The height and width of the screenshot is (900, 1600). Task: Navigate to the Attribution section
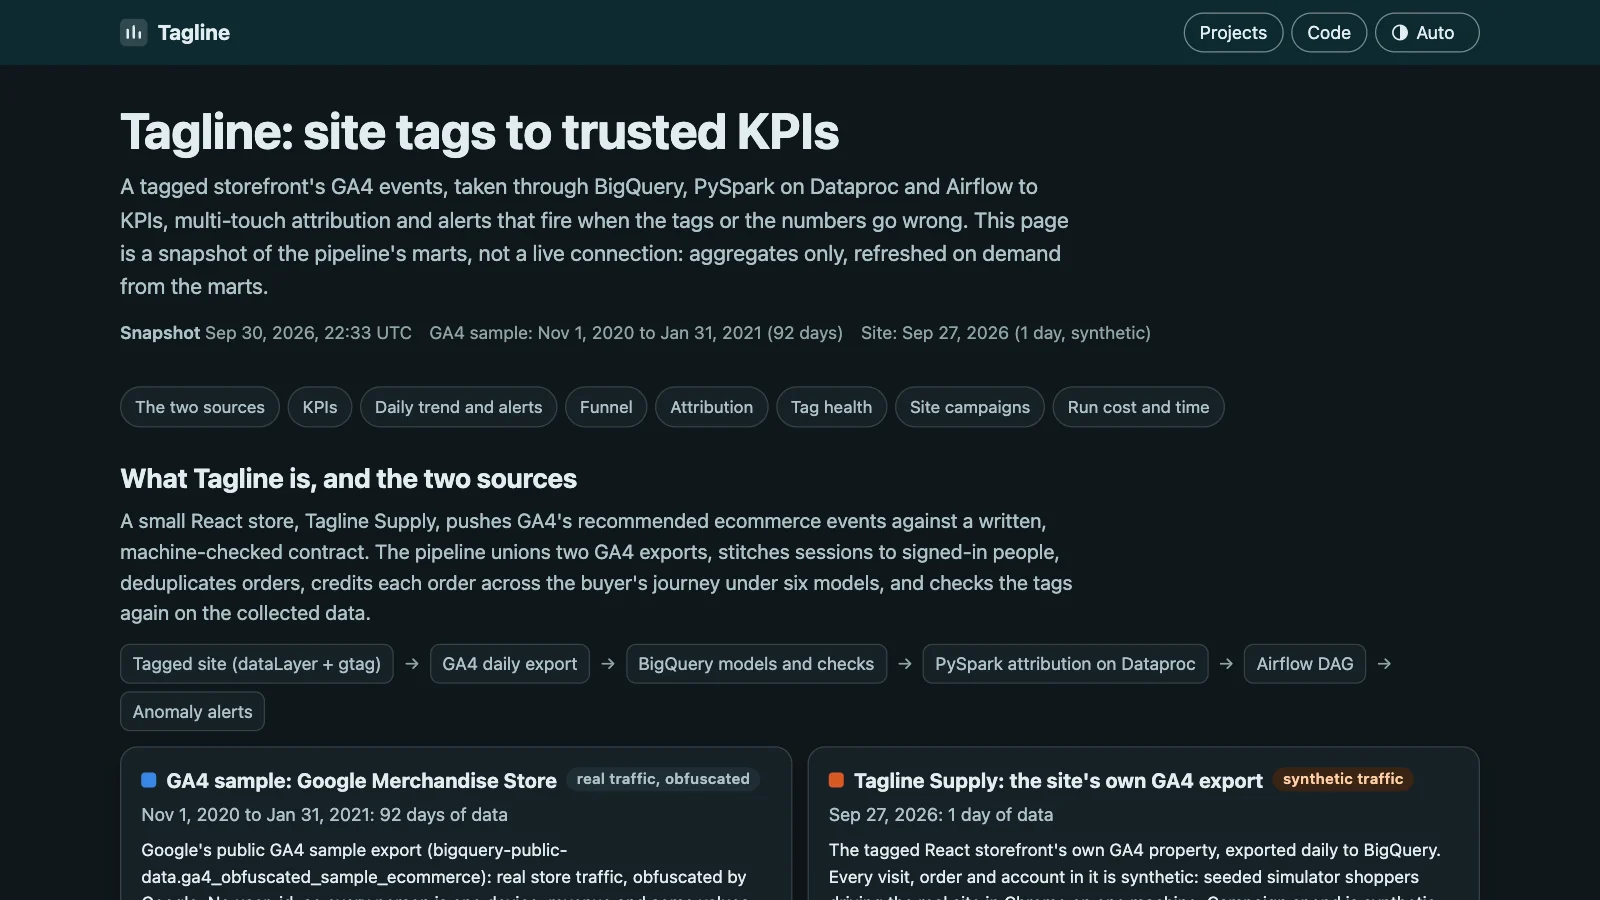coord(711,407)
